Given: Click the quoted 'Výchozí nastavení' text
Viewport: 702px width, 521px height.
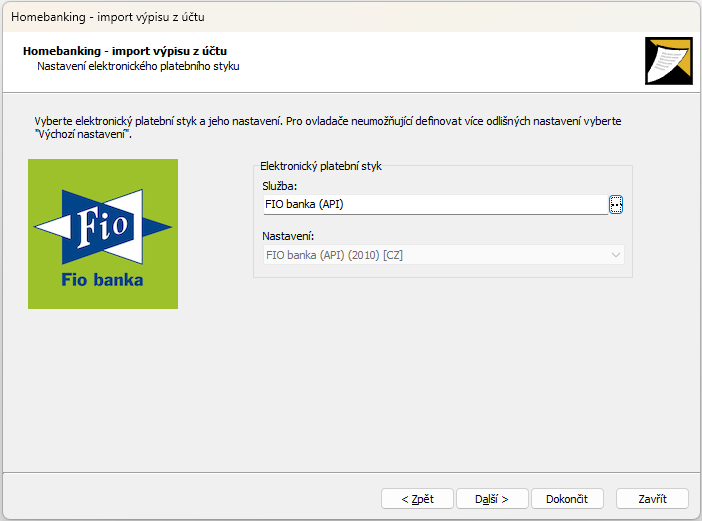Looking at the screenshot, I should click(x=83, y=133).
